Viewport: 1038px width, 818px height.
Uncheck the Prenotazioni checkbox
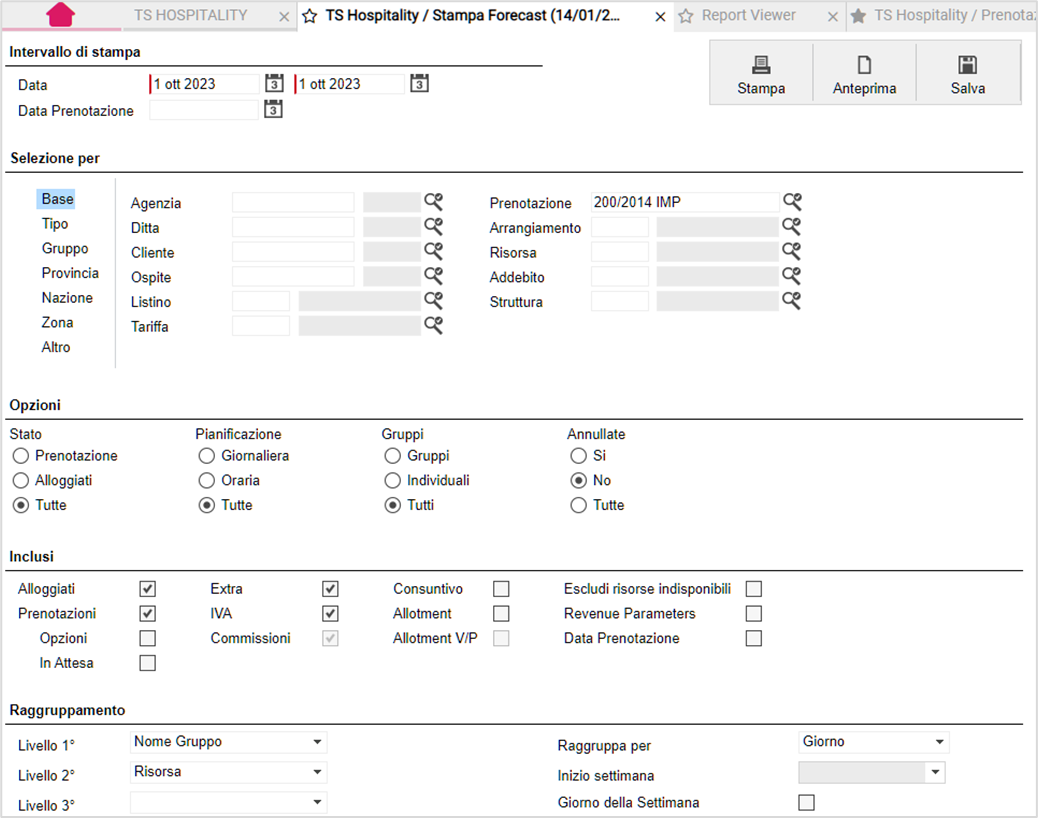coord(148,614)
